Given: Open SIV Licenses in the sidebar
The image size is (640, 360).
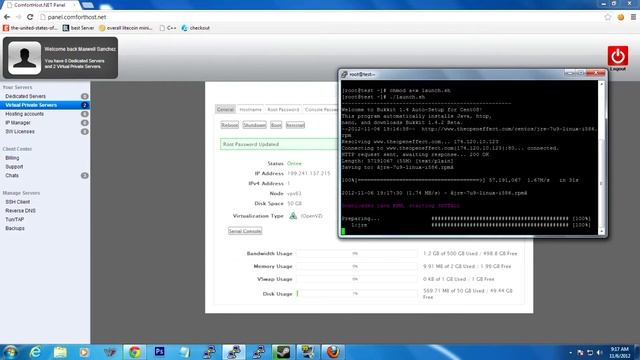Looking at the screenshot, I should click(x=45, y=131).
